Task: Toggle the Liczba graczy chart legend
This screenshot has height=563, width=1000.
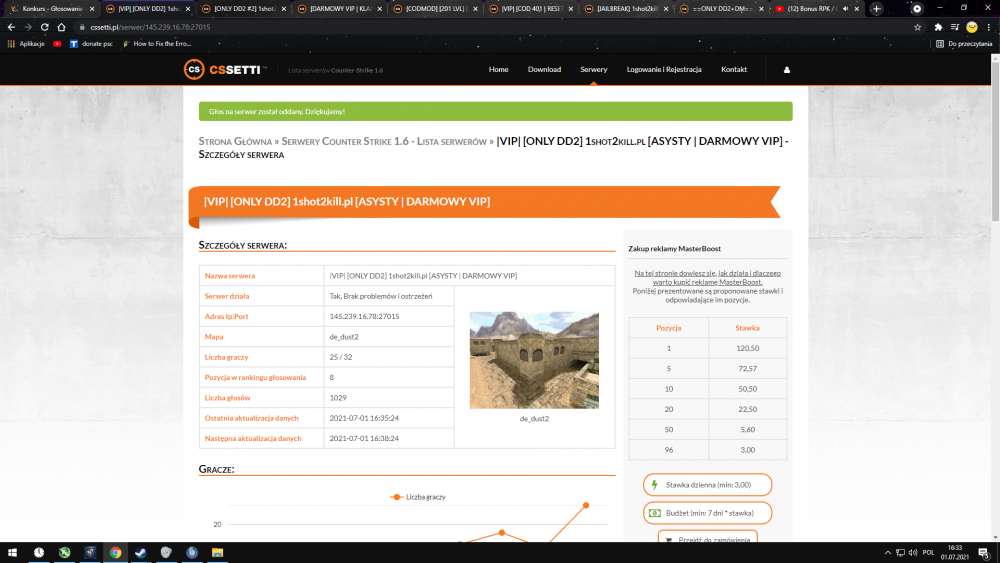Action: [418, 497]
